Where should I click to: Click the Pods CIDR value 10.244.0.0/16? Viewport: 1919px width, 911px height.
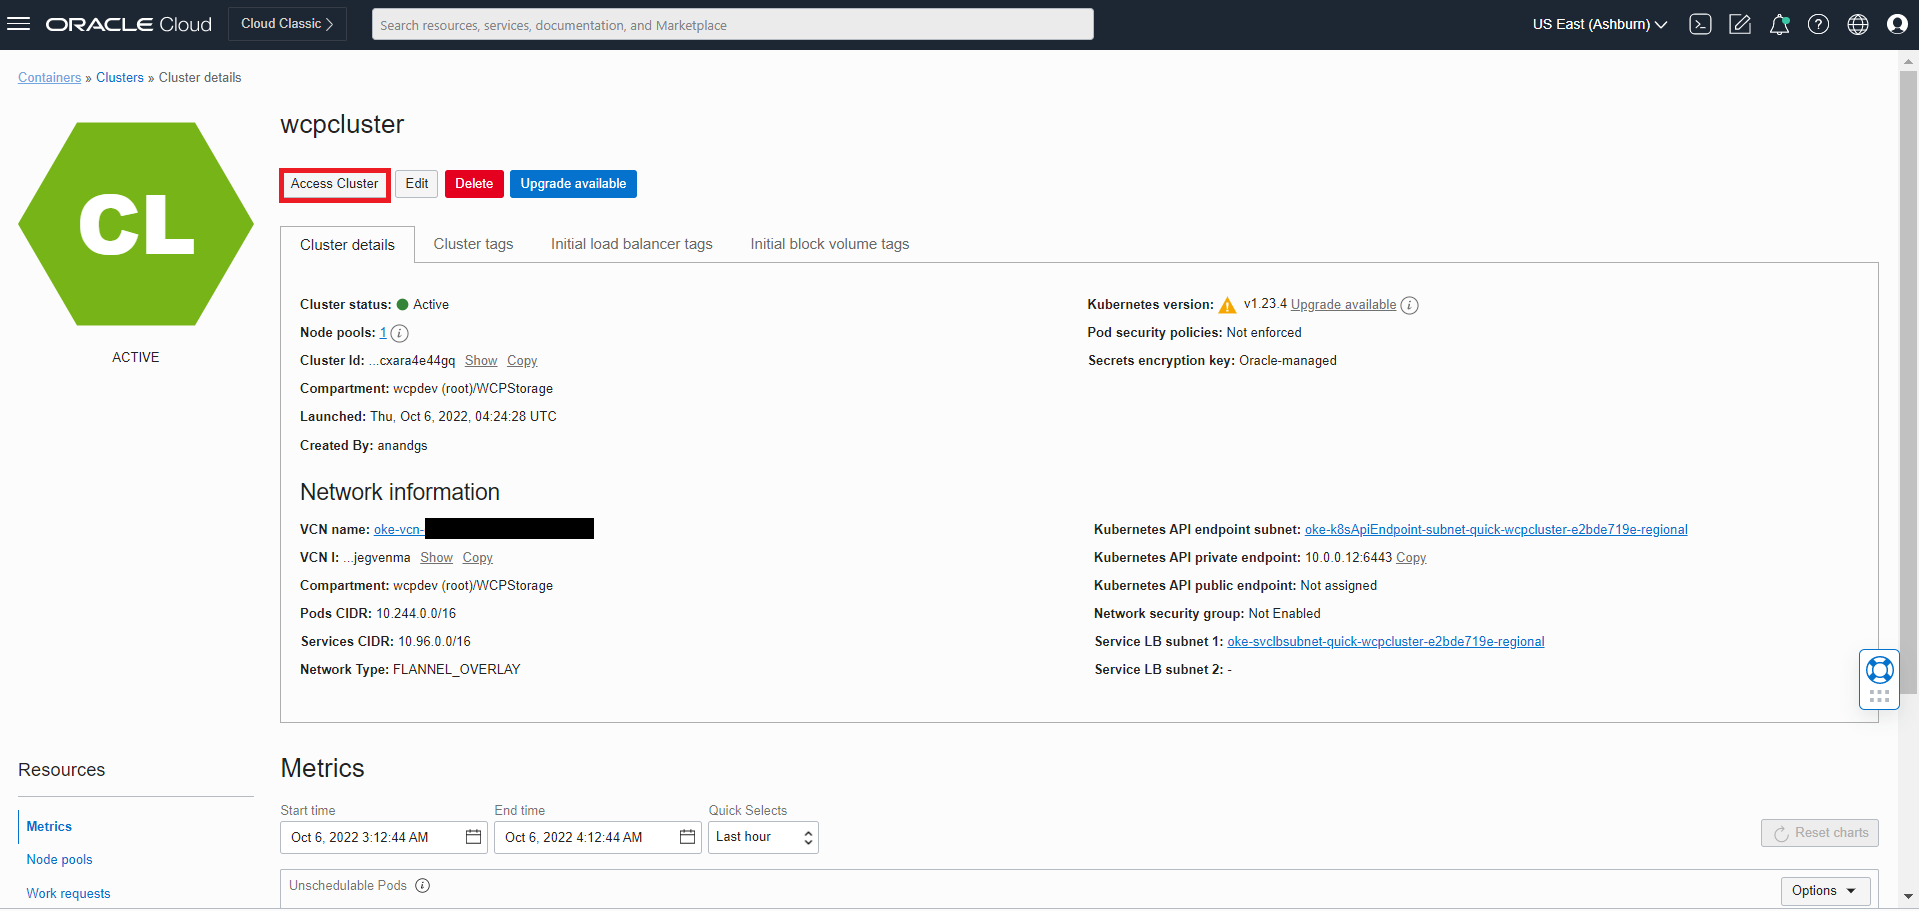[416, 614]
